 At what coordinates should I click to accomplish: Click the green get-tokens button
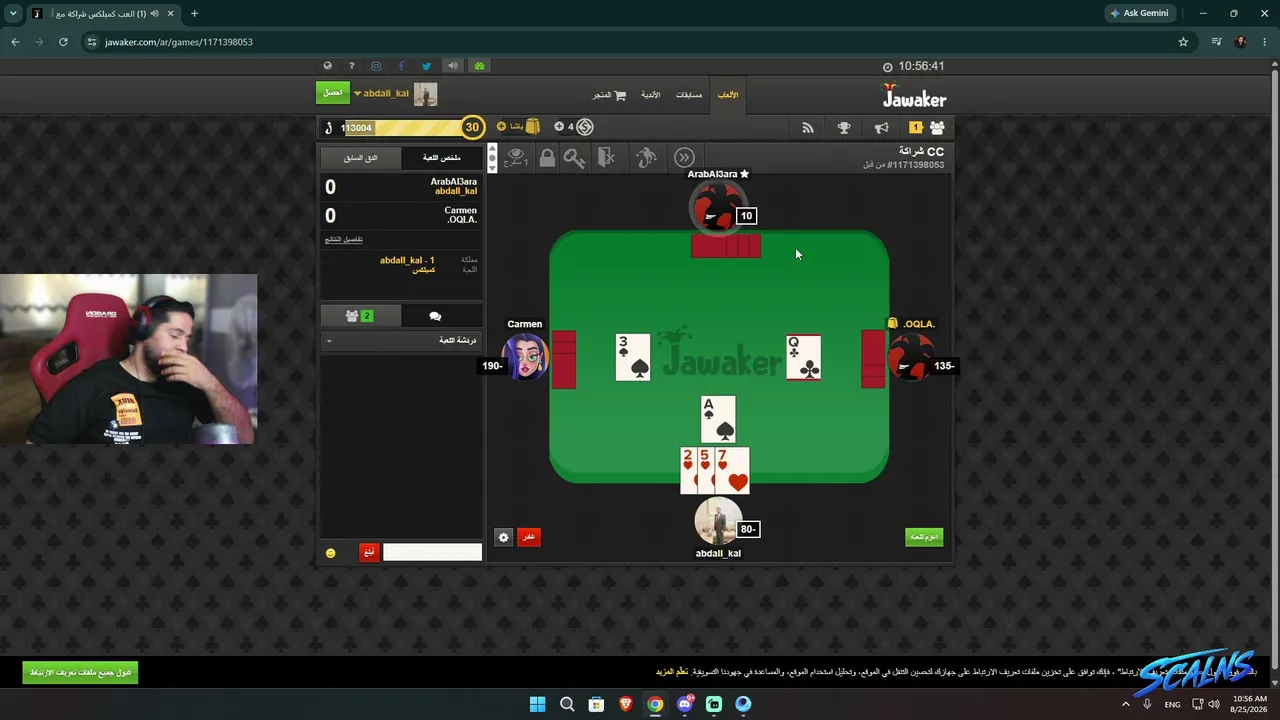pos(333,93)
